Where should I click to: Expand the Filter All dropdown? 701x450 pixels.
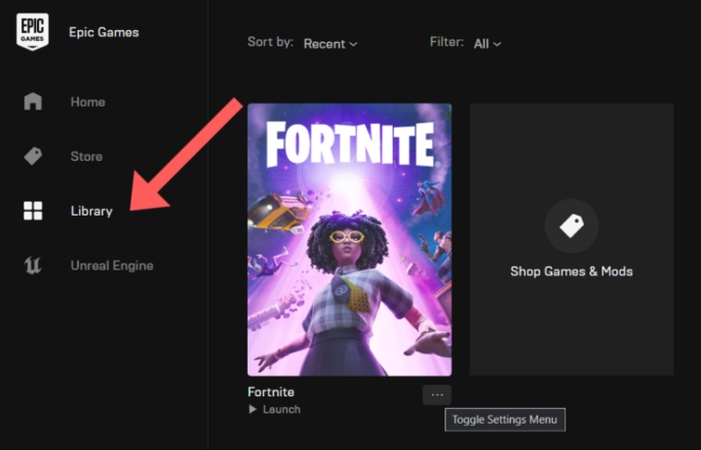(x=487, y=44)
